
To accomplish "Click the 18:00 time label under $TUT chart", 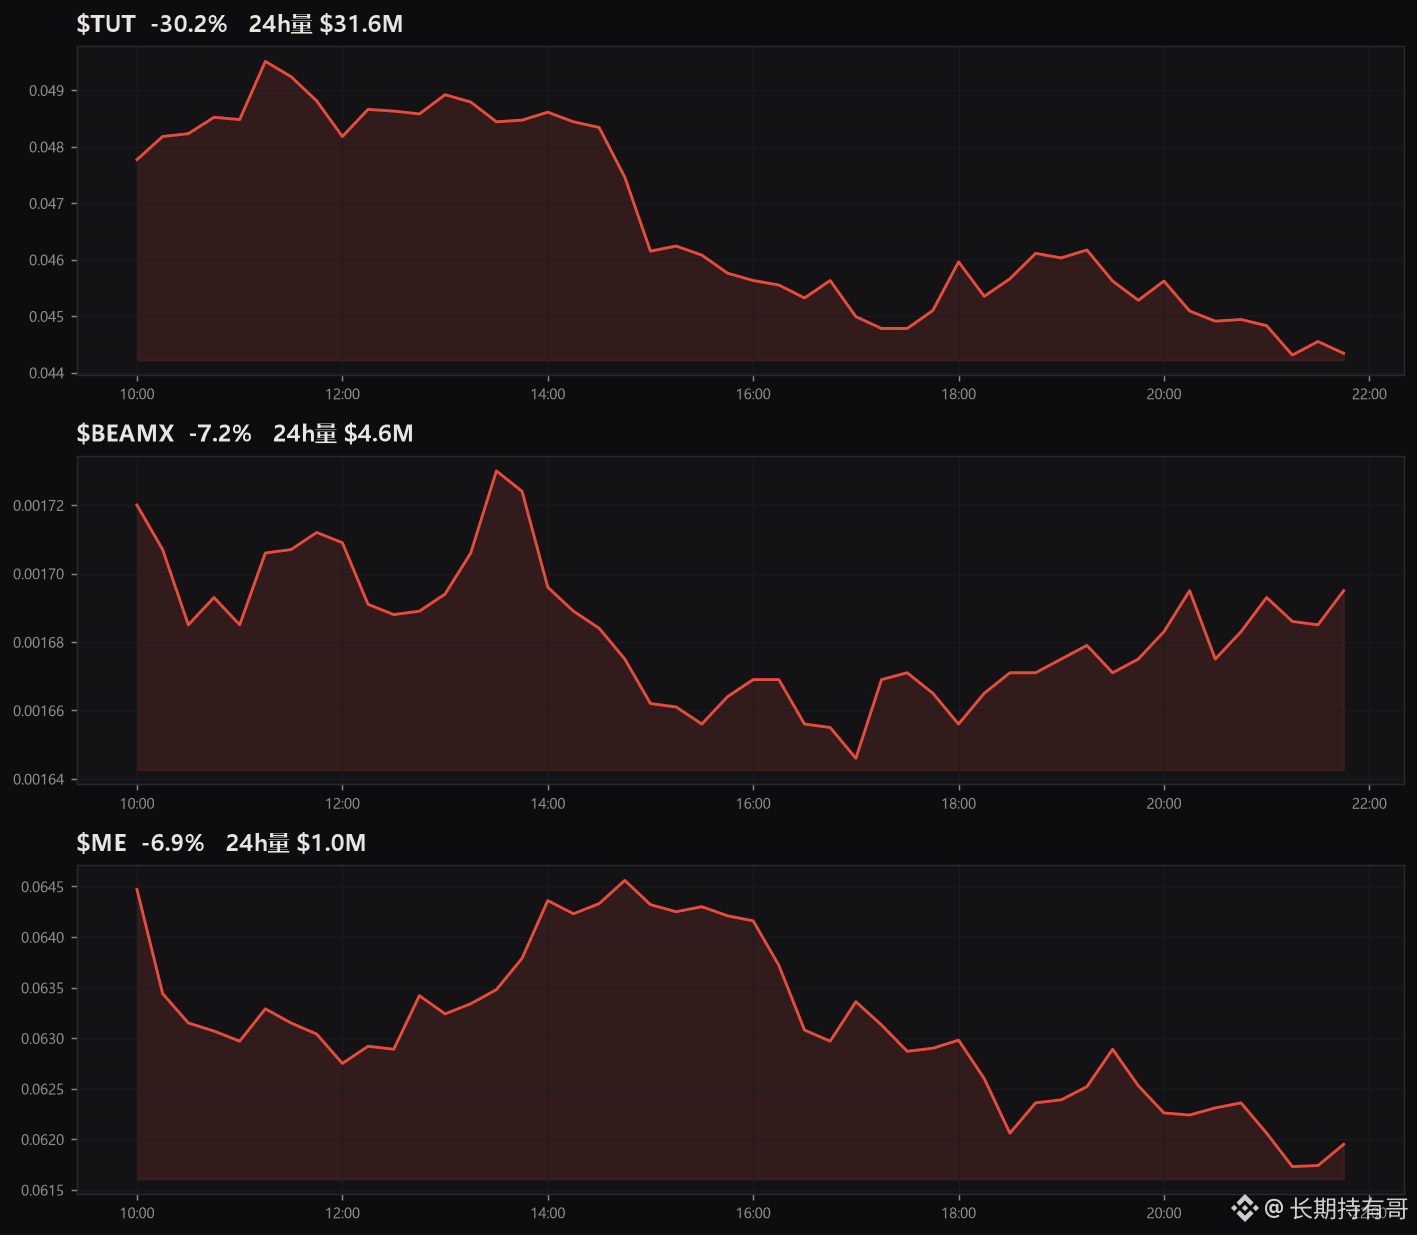I will 959,394.
